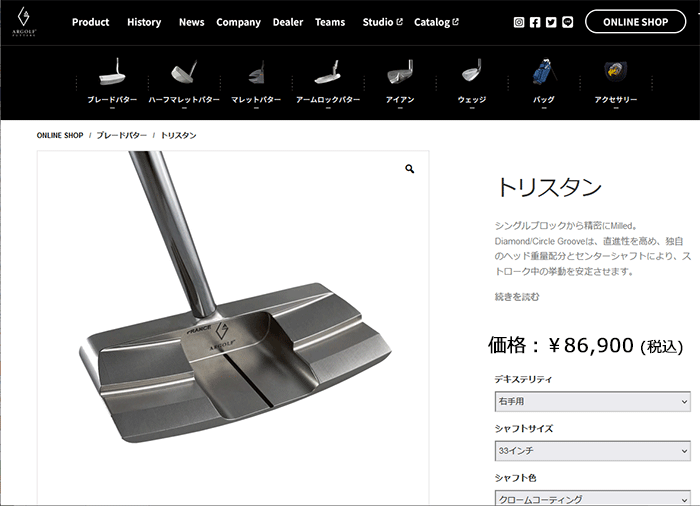
Task: Open the Twitter social icon
Action: [551, 22]
